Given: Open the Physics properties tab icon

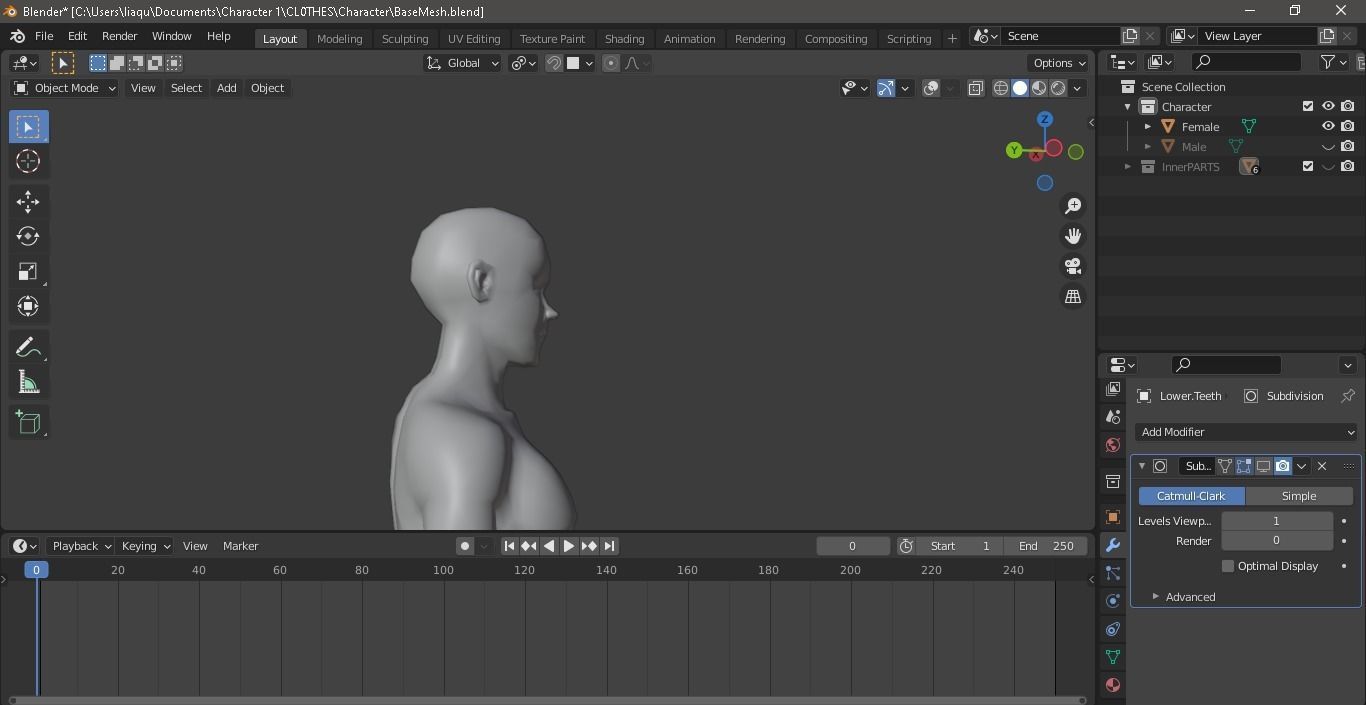Looking at the screenshot, I should (1113, 601).
